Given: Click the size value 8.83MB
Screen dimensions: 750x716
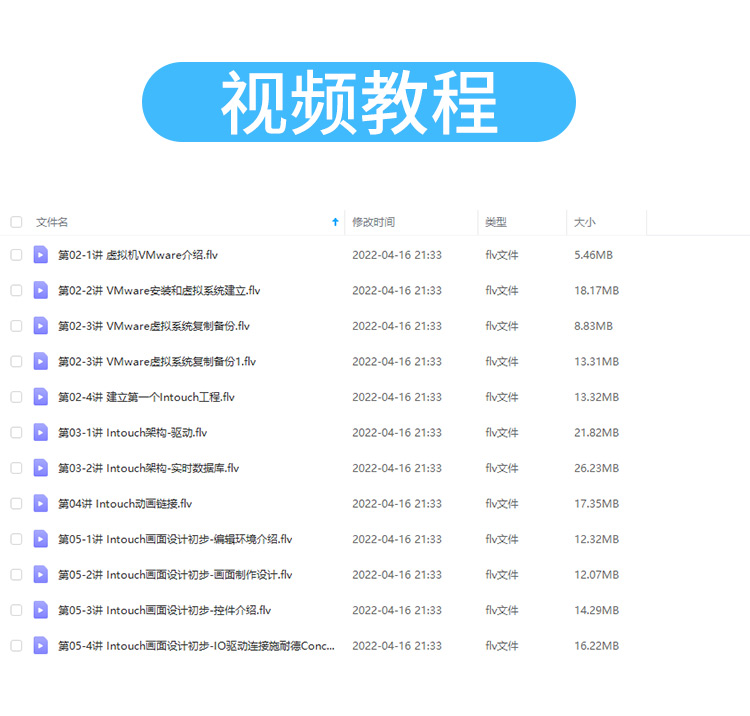Looking at the screenshot, I should [x=594, y=326].
